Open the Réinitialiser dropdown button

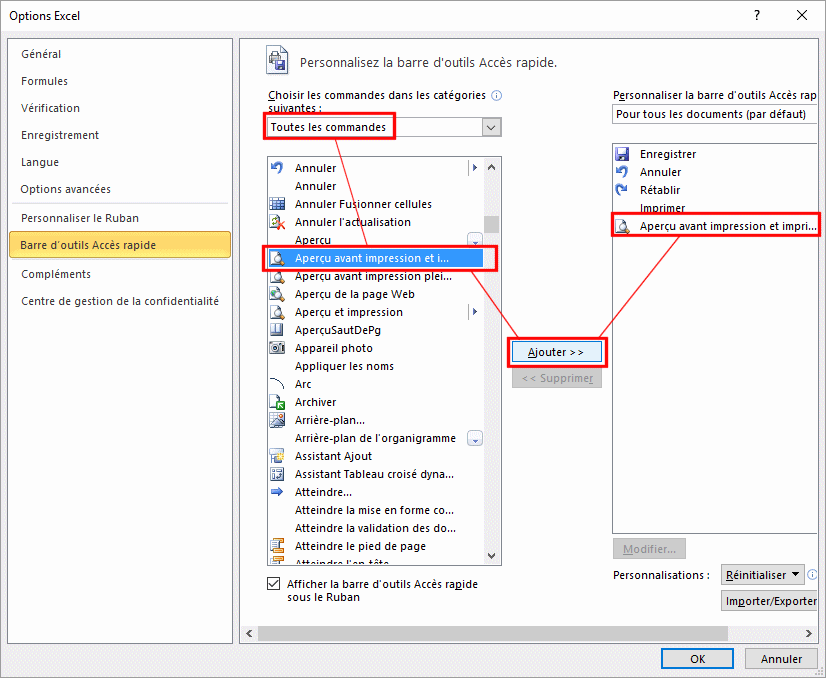[x=762, y=575]
